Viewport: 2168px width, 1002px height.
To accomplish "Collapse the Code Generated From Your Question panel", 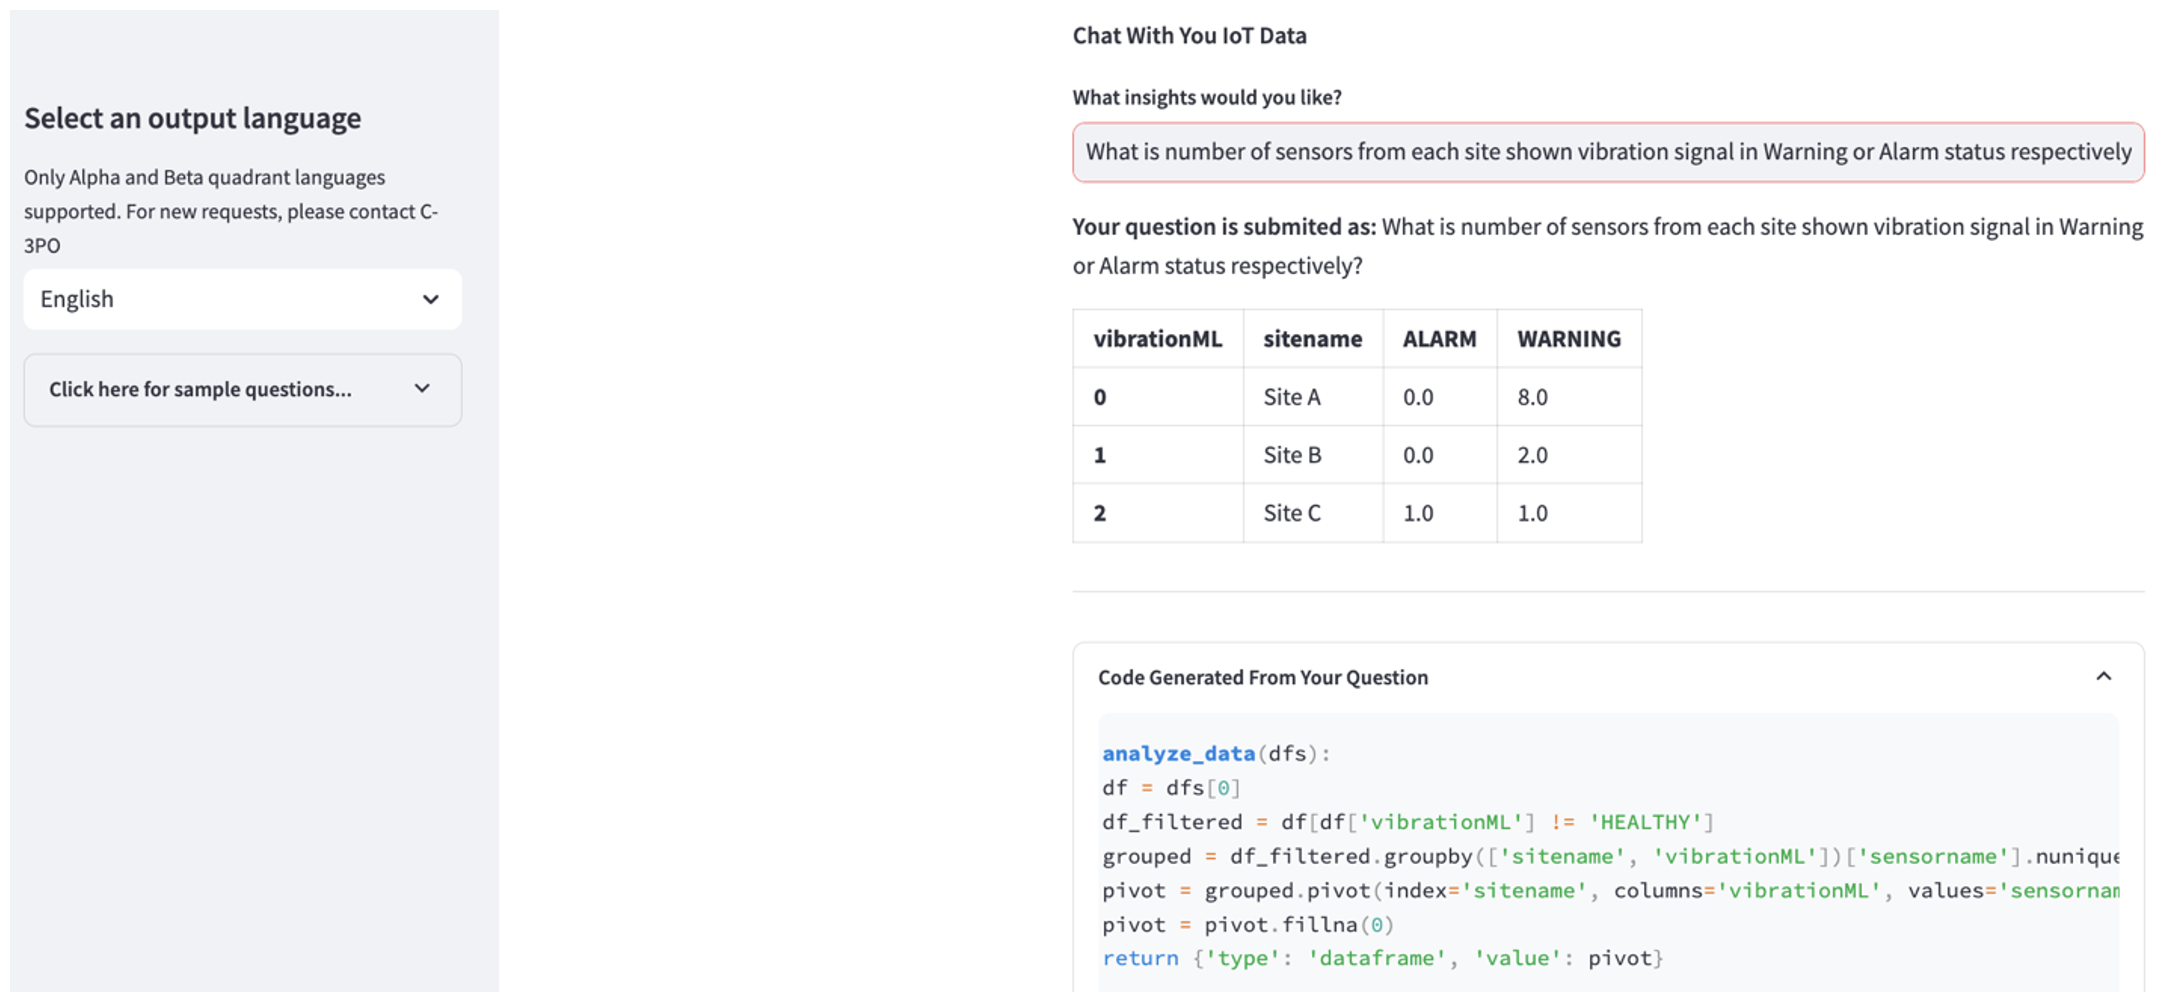I will pos(1262,677).
